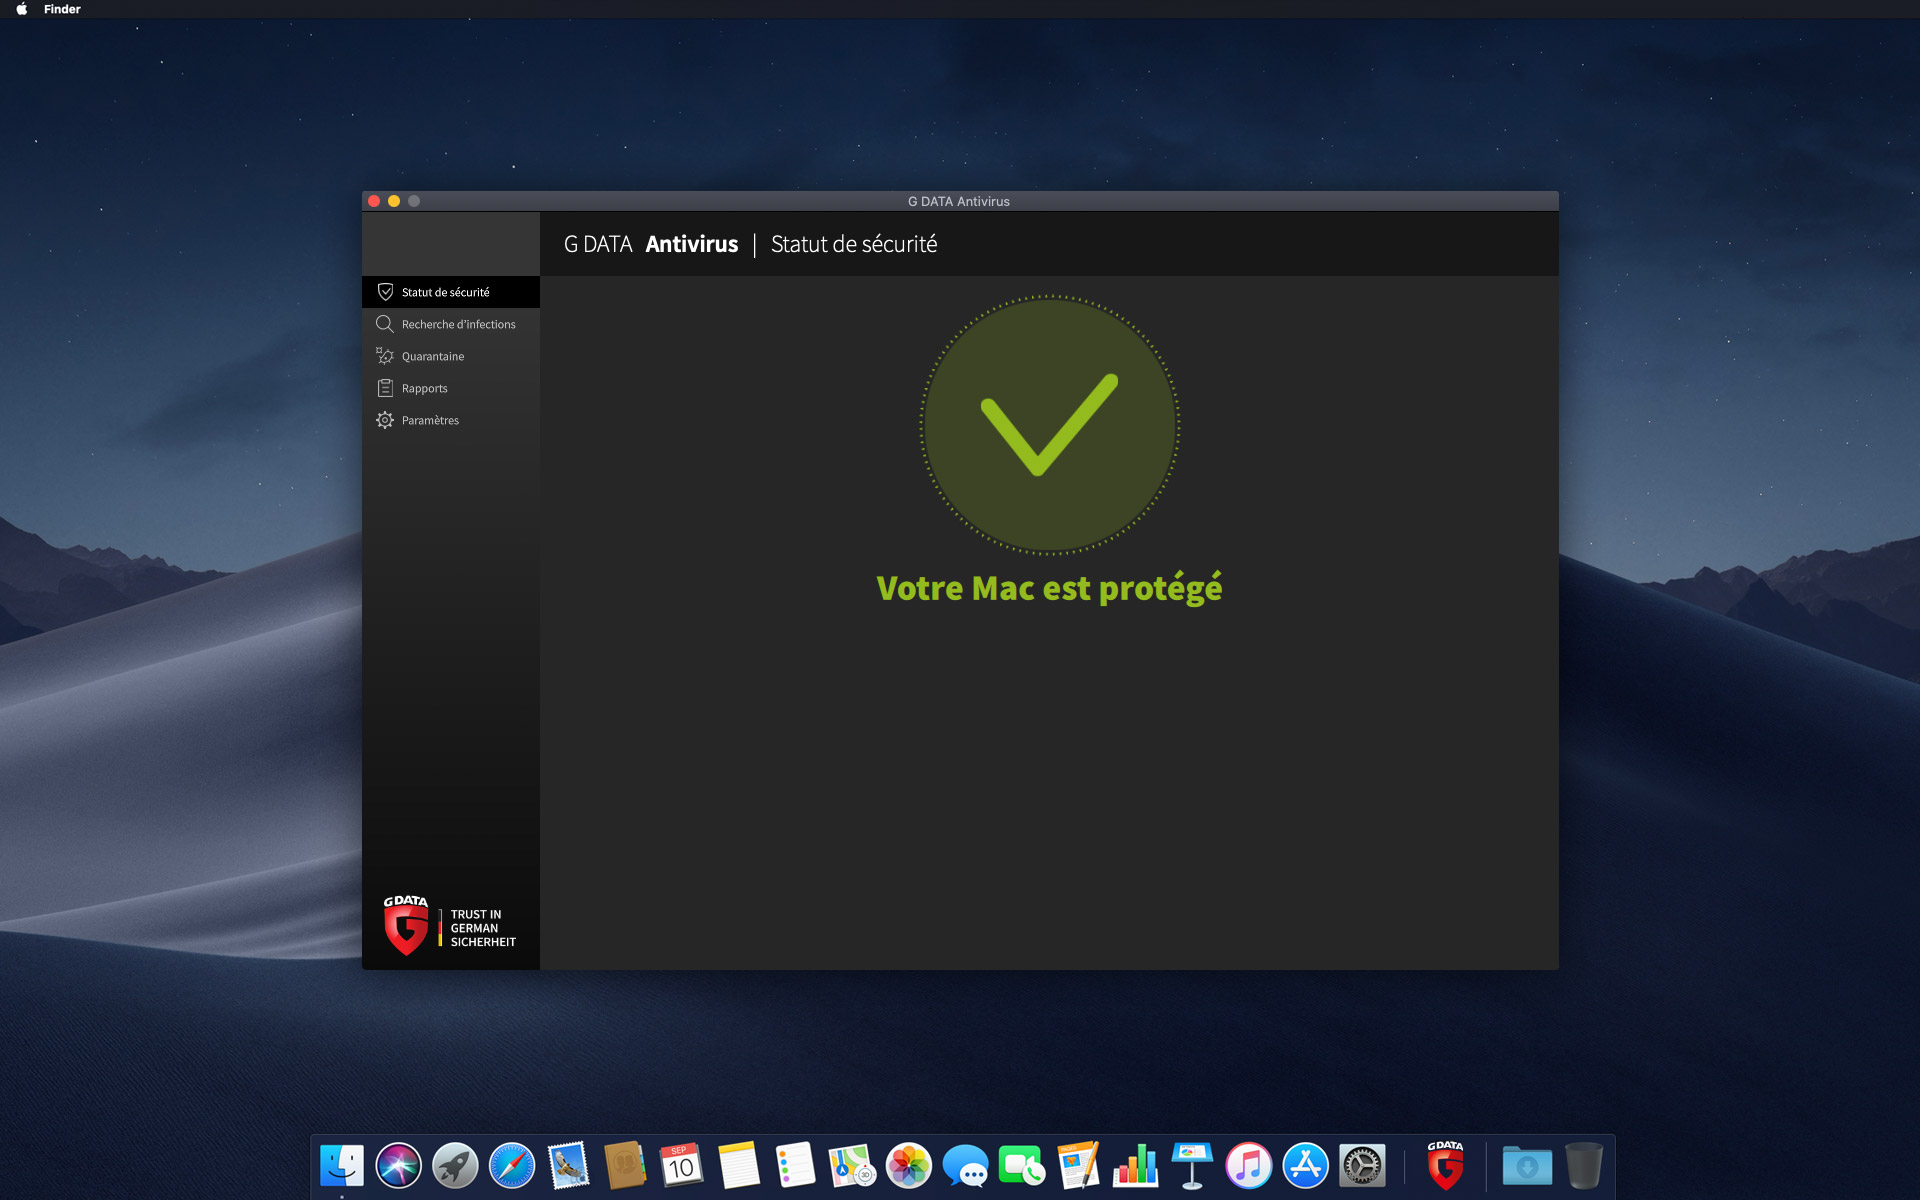The width and height of the screenshot is (1920, 1200).
Task: Open FaceTime from the Dock
Action: 1022,1166
